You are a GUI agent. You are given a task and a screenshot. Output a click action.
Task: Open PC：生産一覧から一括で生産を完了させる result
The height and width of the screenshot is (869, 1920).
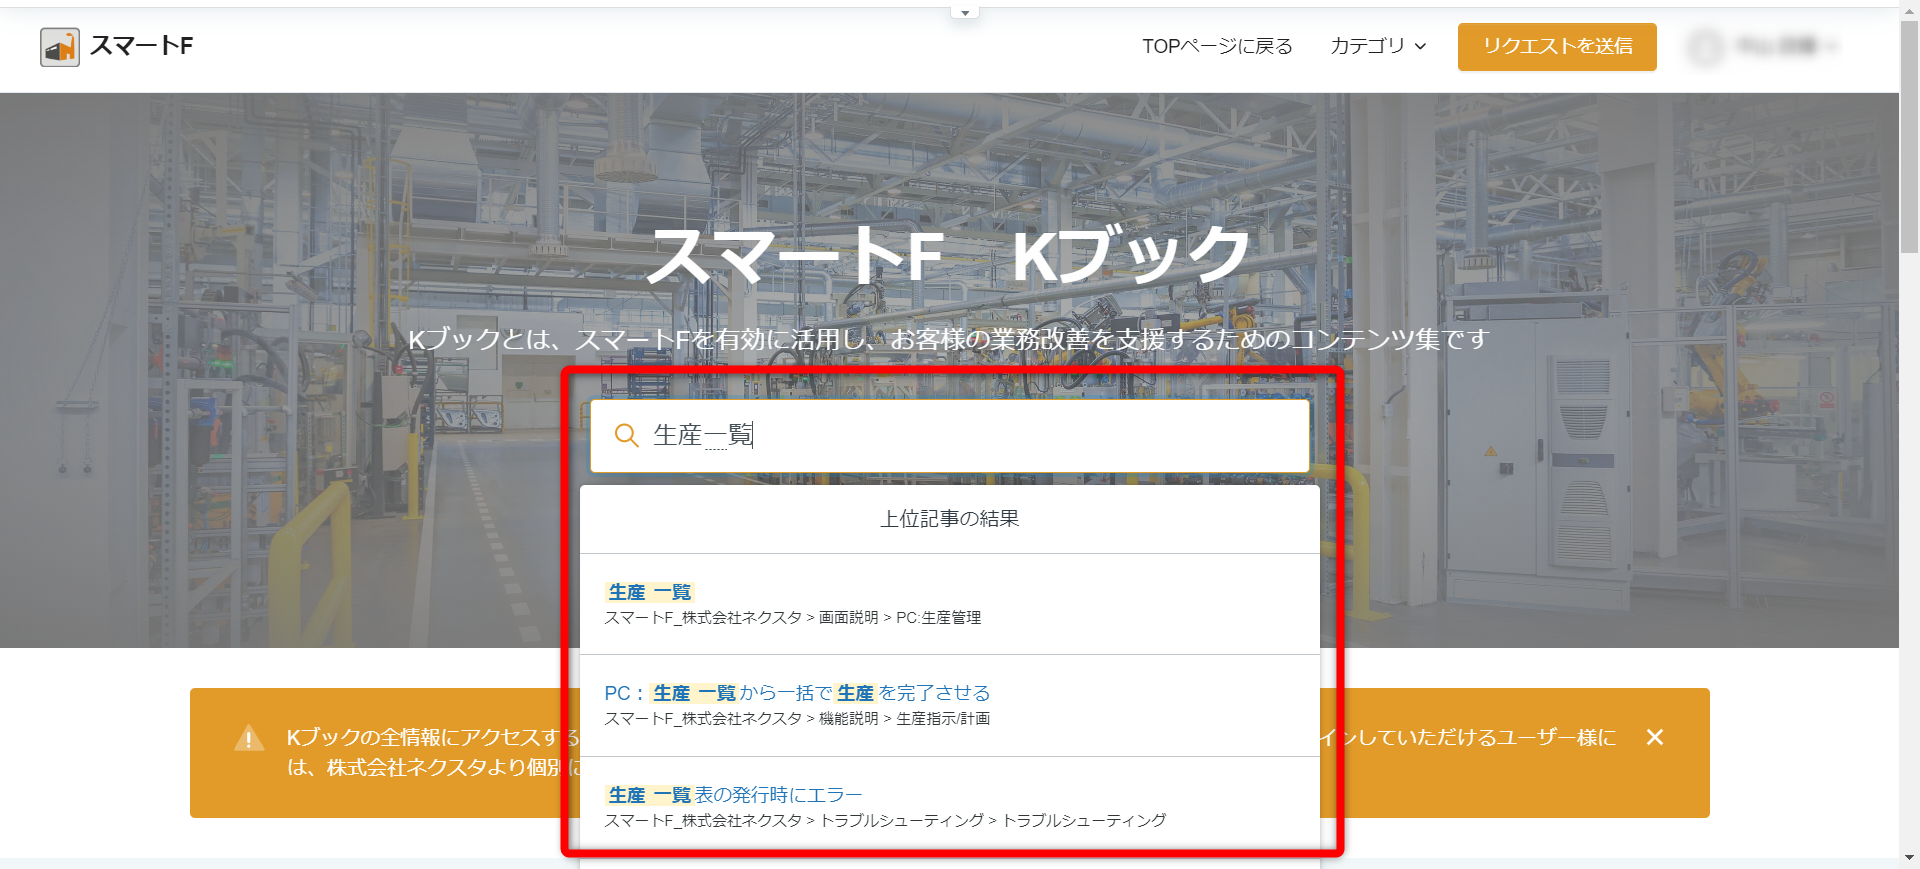pos(797,693)
